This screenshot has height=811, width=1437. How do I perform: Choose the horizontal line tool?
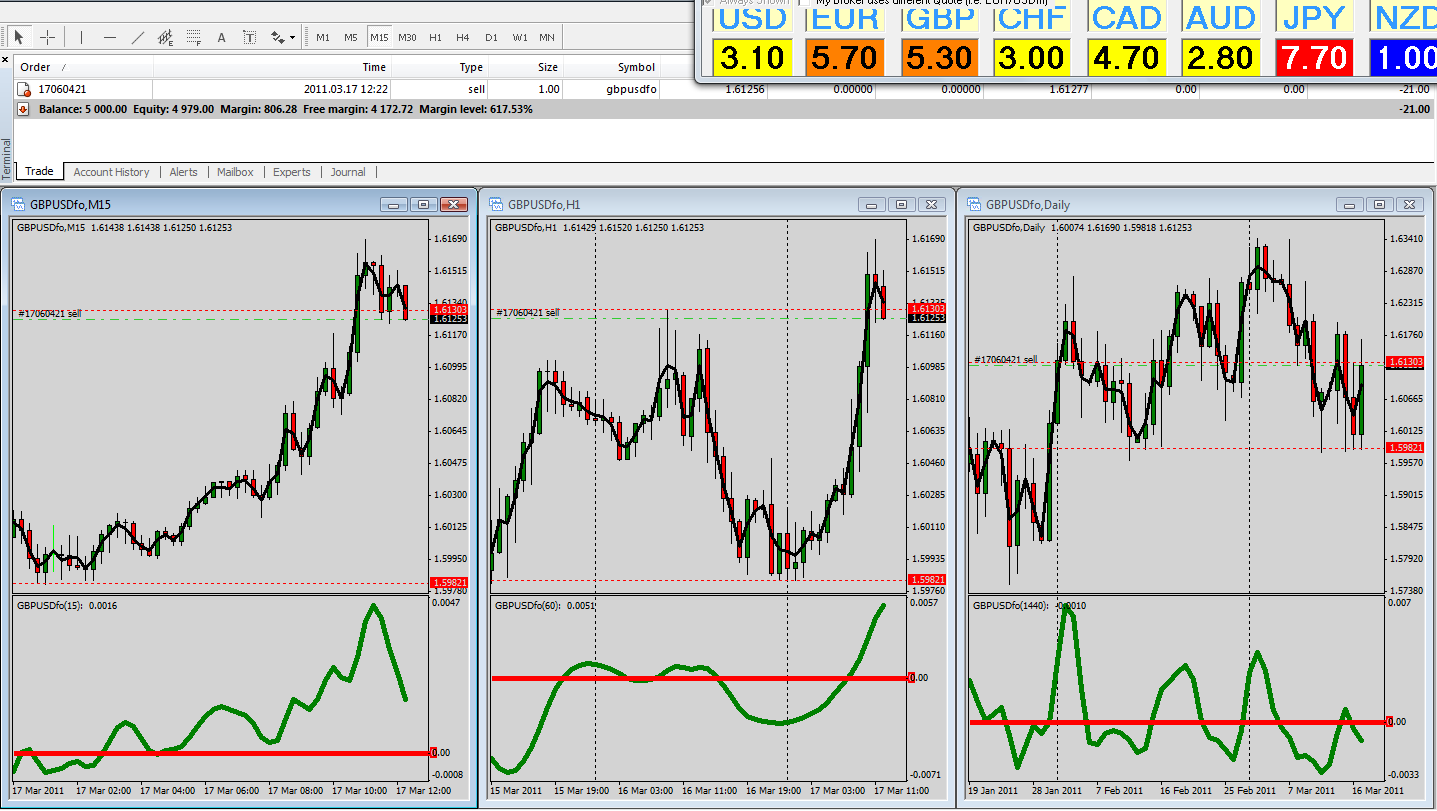[110, 37]
